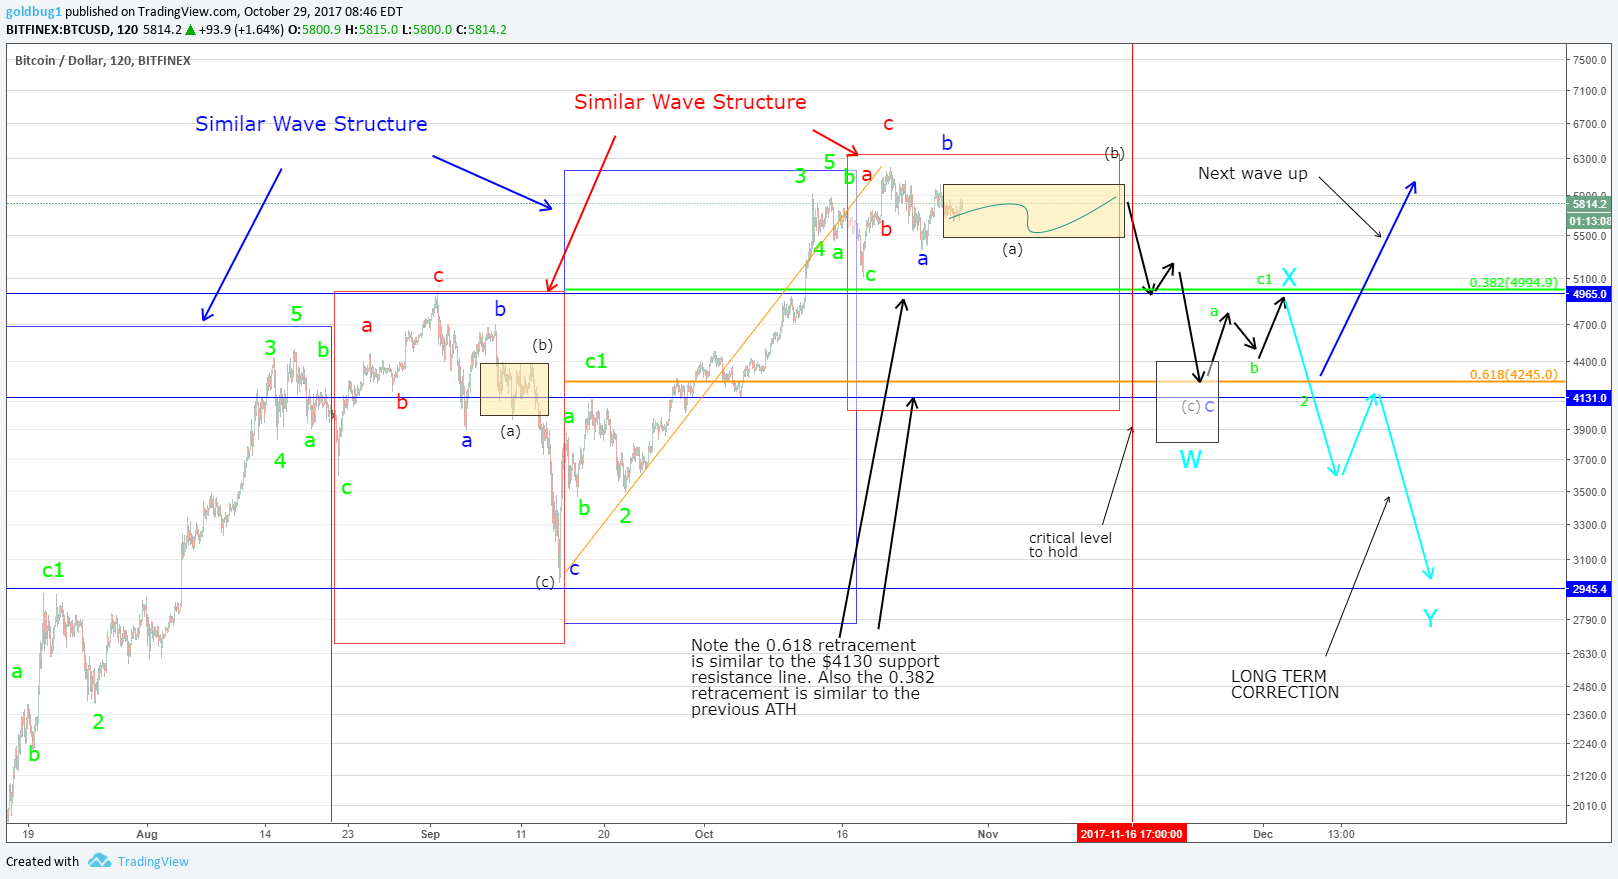Screen dimensions: 1618x879
Task: Open the goldbug1 author profile link
Action: [34, 12]
